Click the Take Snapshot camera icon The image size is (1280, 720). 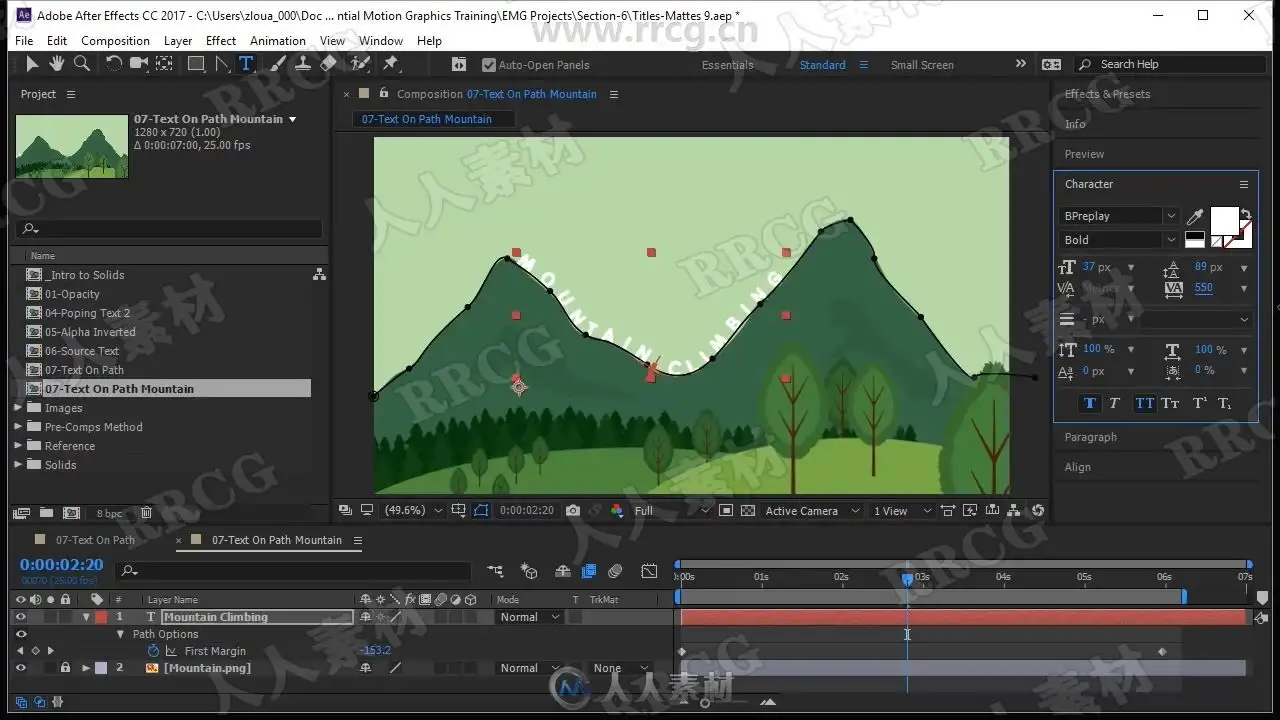(573, 510)
